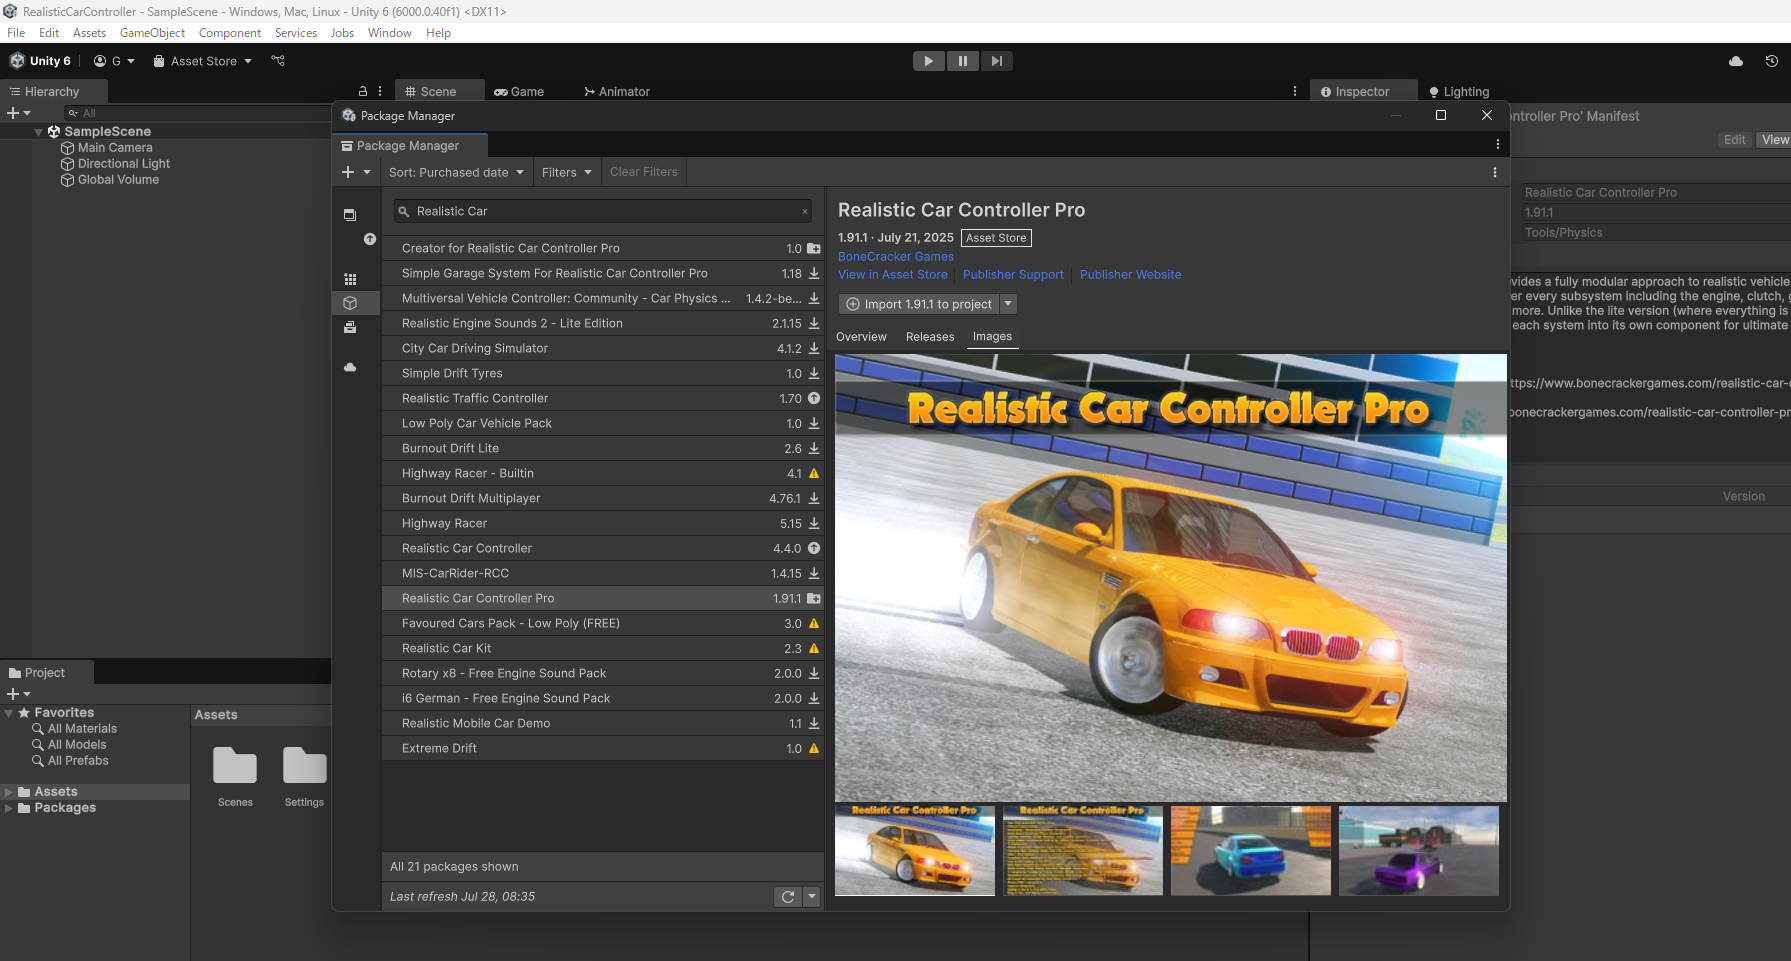Select the Realistic Car Kit row

point(603,648)
